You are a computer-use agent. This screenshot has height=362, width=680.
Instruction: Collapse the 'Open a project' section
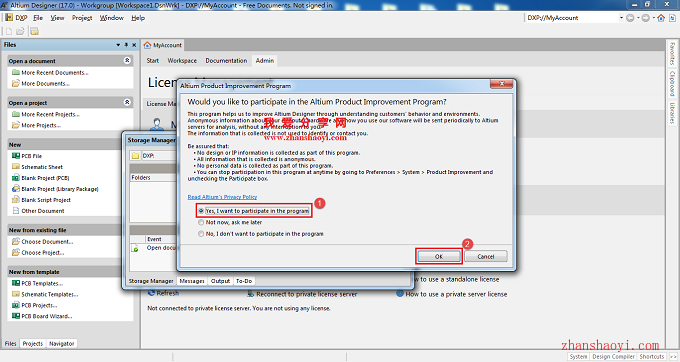coord(127,102)
